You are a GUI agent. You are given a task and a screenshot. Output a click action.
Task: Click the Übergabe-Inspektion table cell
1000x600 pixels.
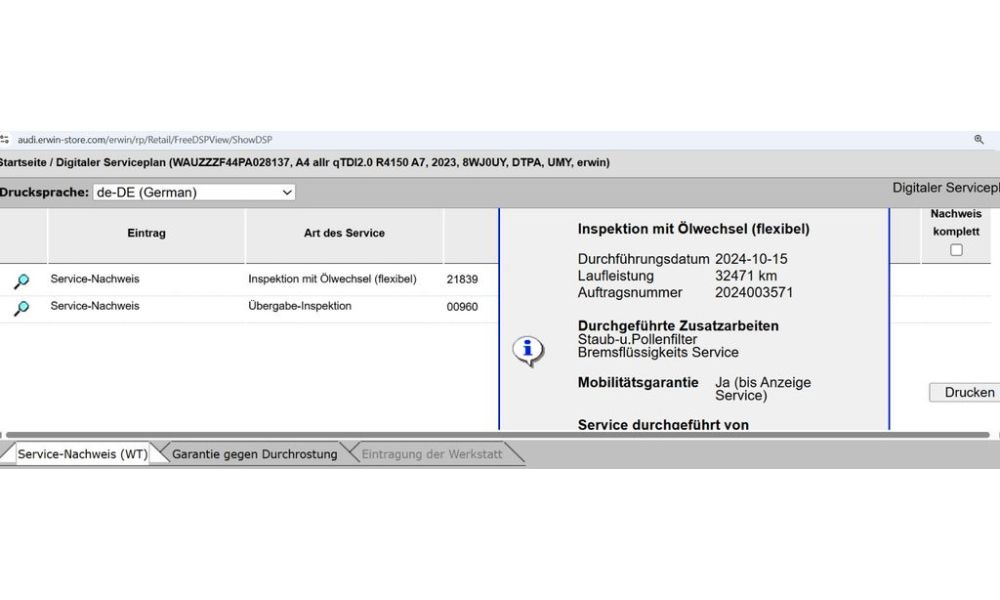(300, 306)
